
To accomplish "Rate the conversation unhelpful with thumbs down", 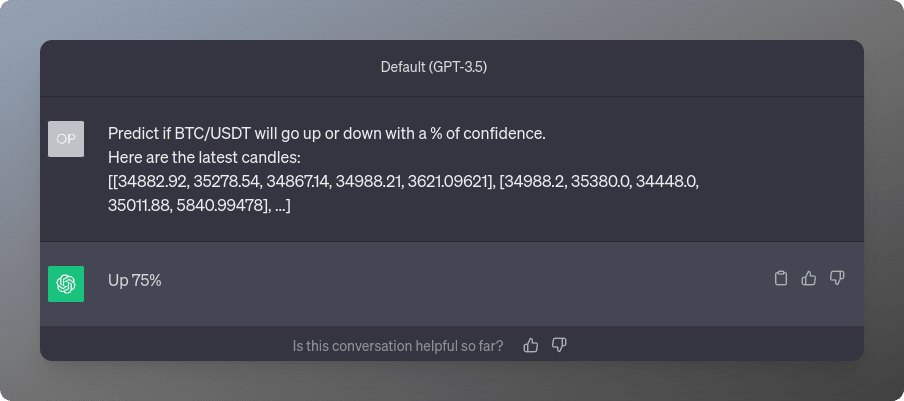I will [x=559, y=345].
